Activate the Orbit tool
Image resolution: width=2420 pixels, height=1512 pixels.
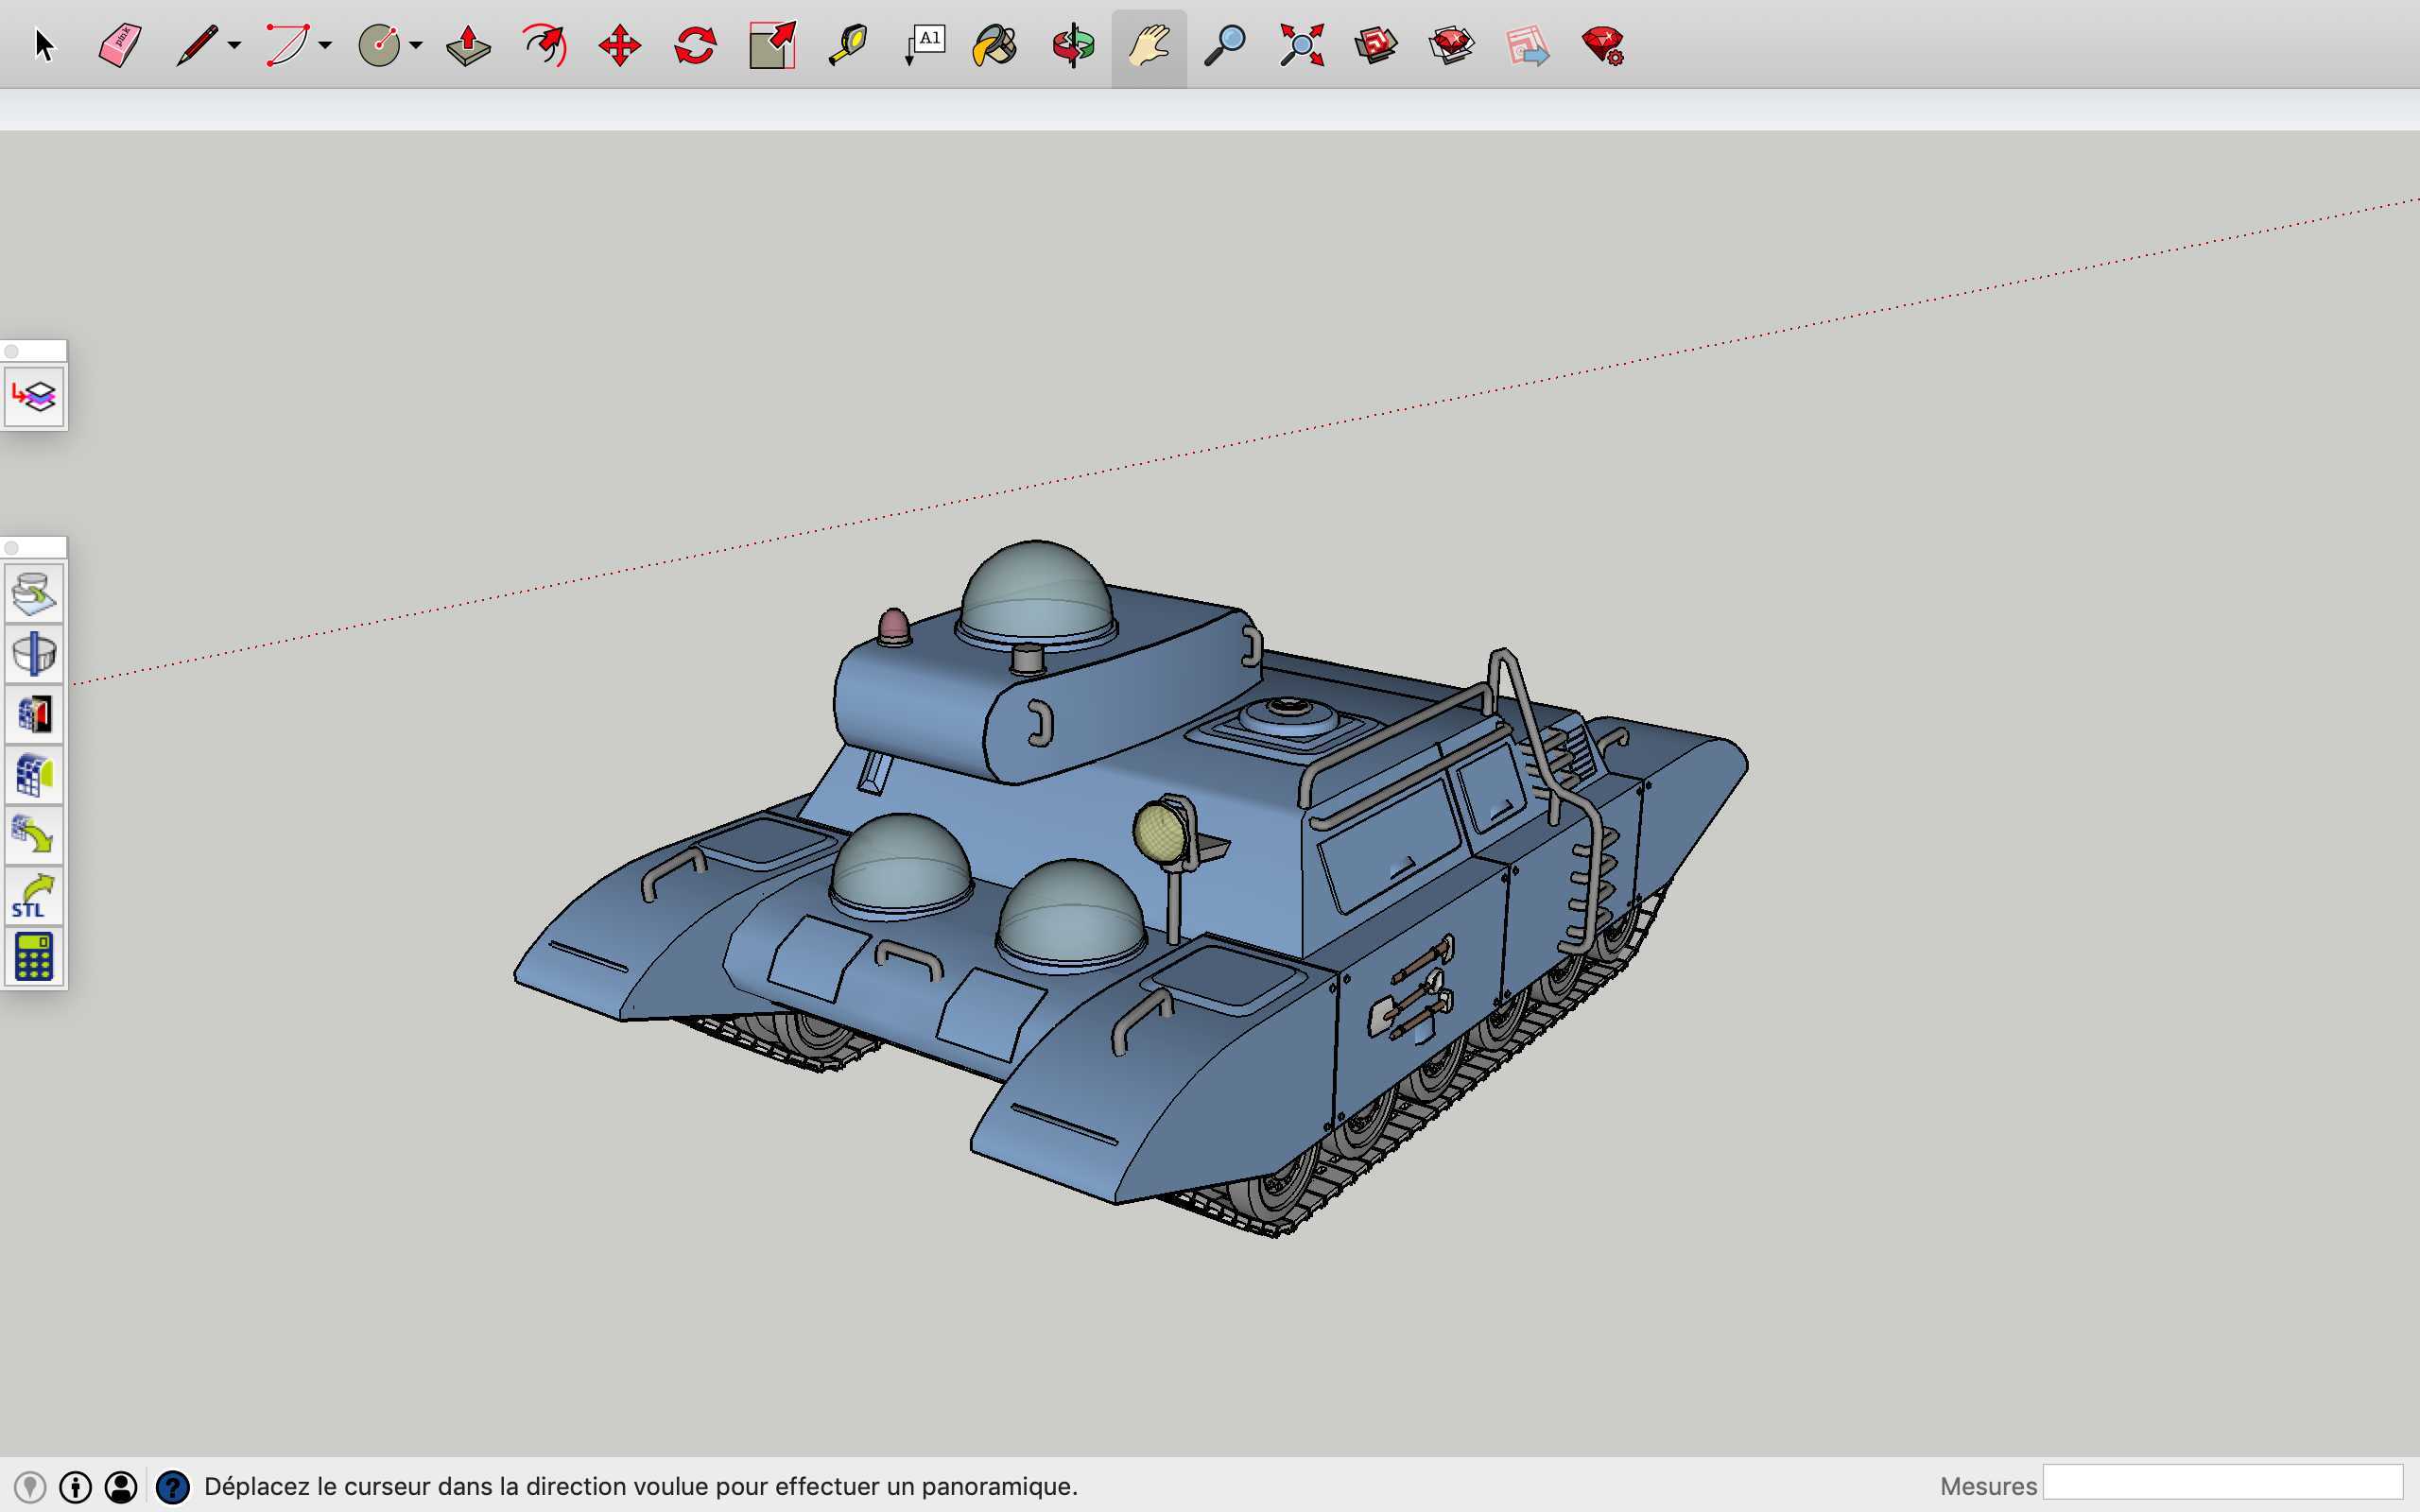pos(1073,46)
